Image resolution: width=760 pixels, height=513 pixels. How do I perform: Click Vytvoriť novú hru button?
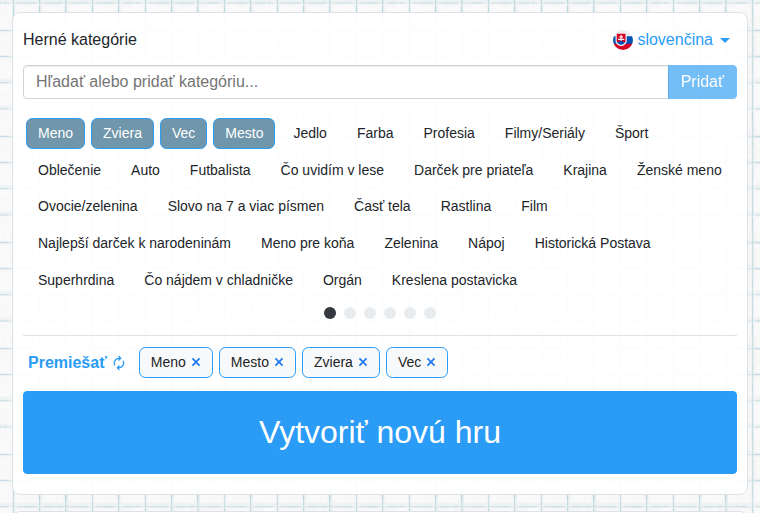[380, 433]
